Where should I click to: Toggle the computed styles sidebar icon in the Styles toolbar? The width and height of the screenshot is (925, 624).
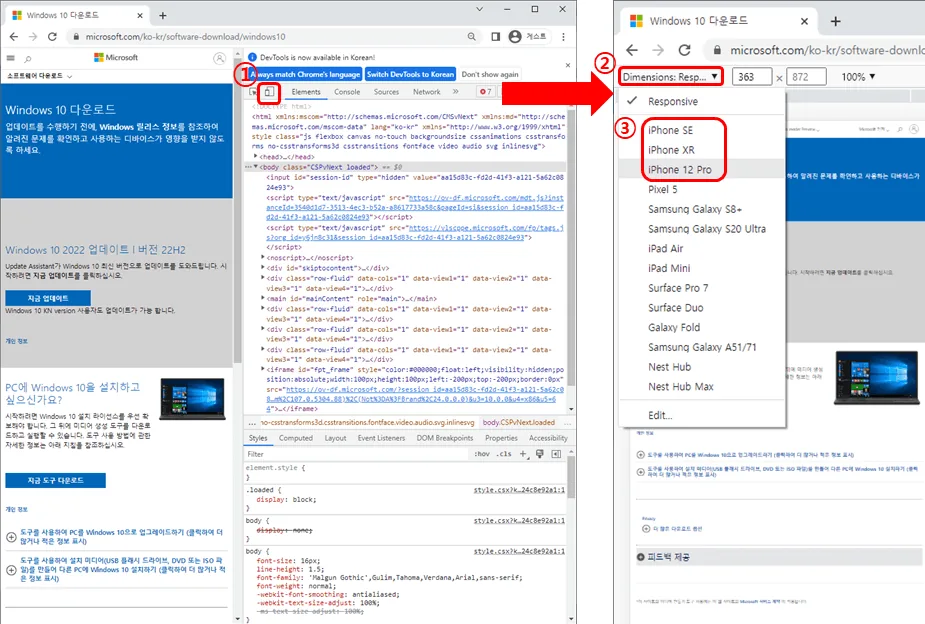556,454
